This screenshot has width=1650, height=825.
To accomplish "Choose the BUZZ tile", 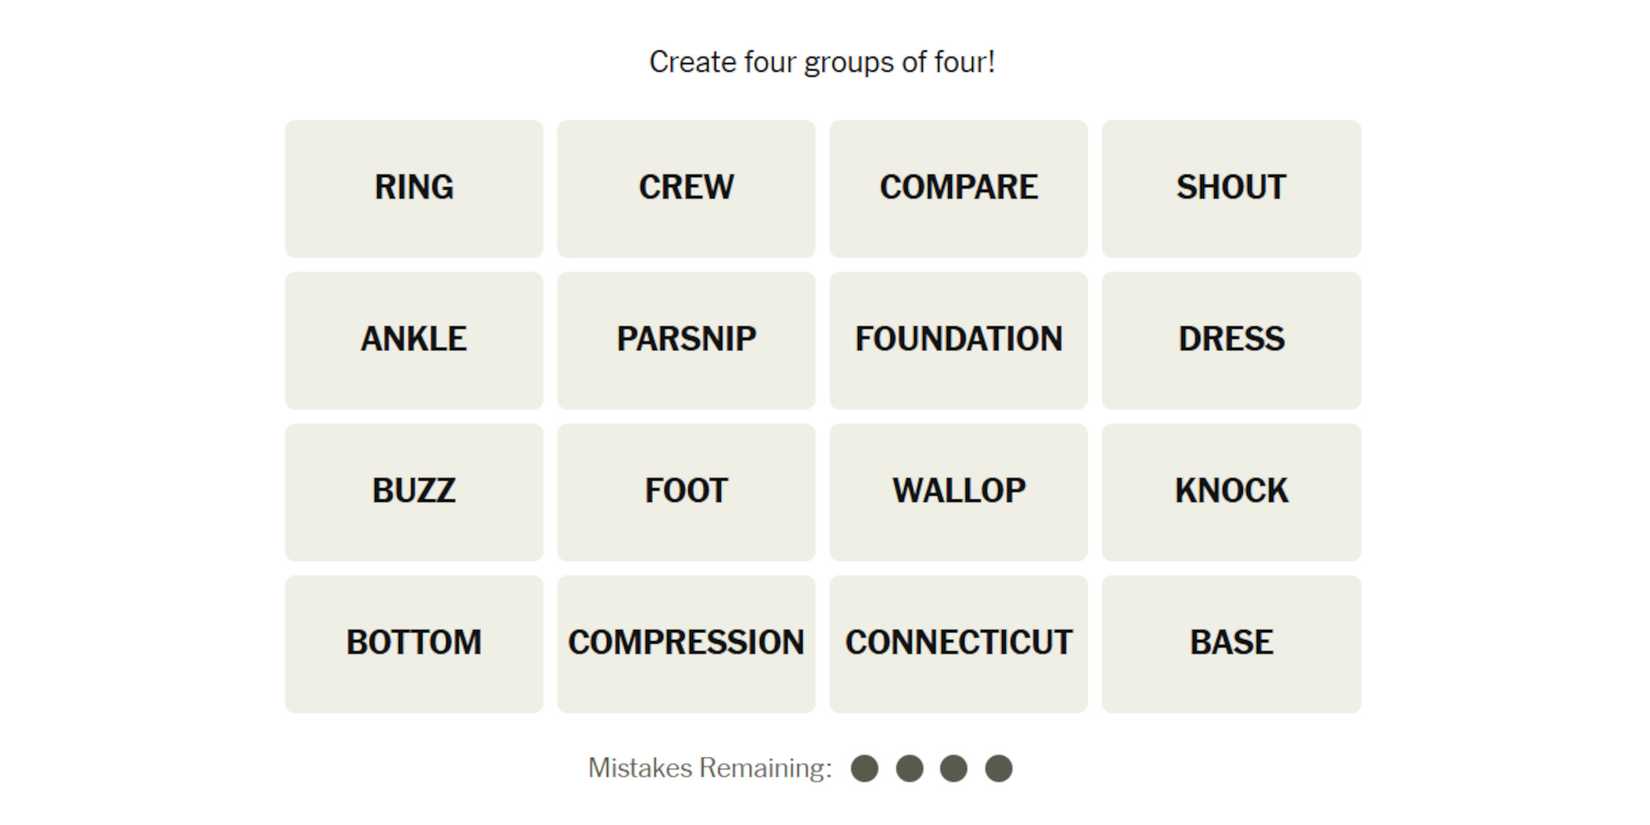I will tap(414, 492).
